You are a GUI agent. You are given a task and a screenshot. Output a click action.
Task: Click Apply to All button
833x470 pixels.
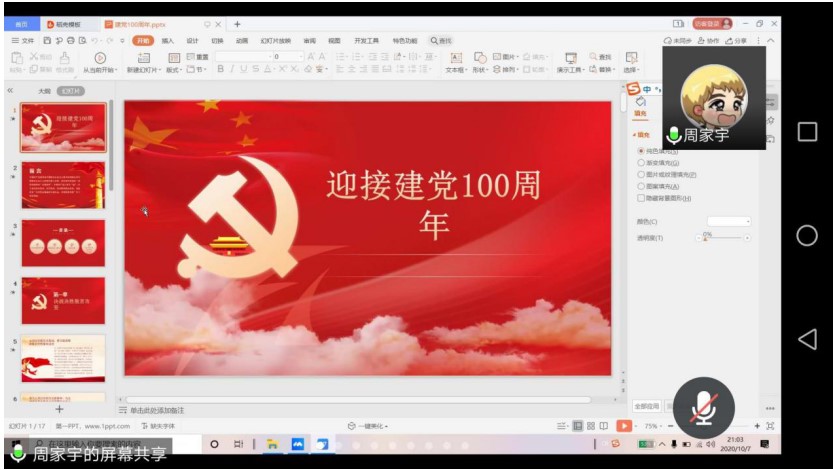[647, 406]
